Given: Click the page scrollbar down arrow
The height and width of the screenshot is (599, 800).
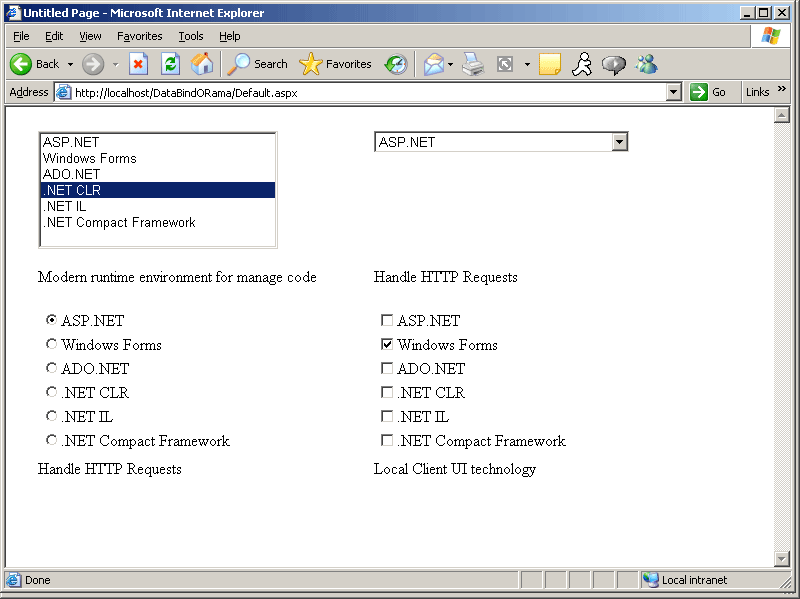Looking at the screenshot, I should (782, 558).
